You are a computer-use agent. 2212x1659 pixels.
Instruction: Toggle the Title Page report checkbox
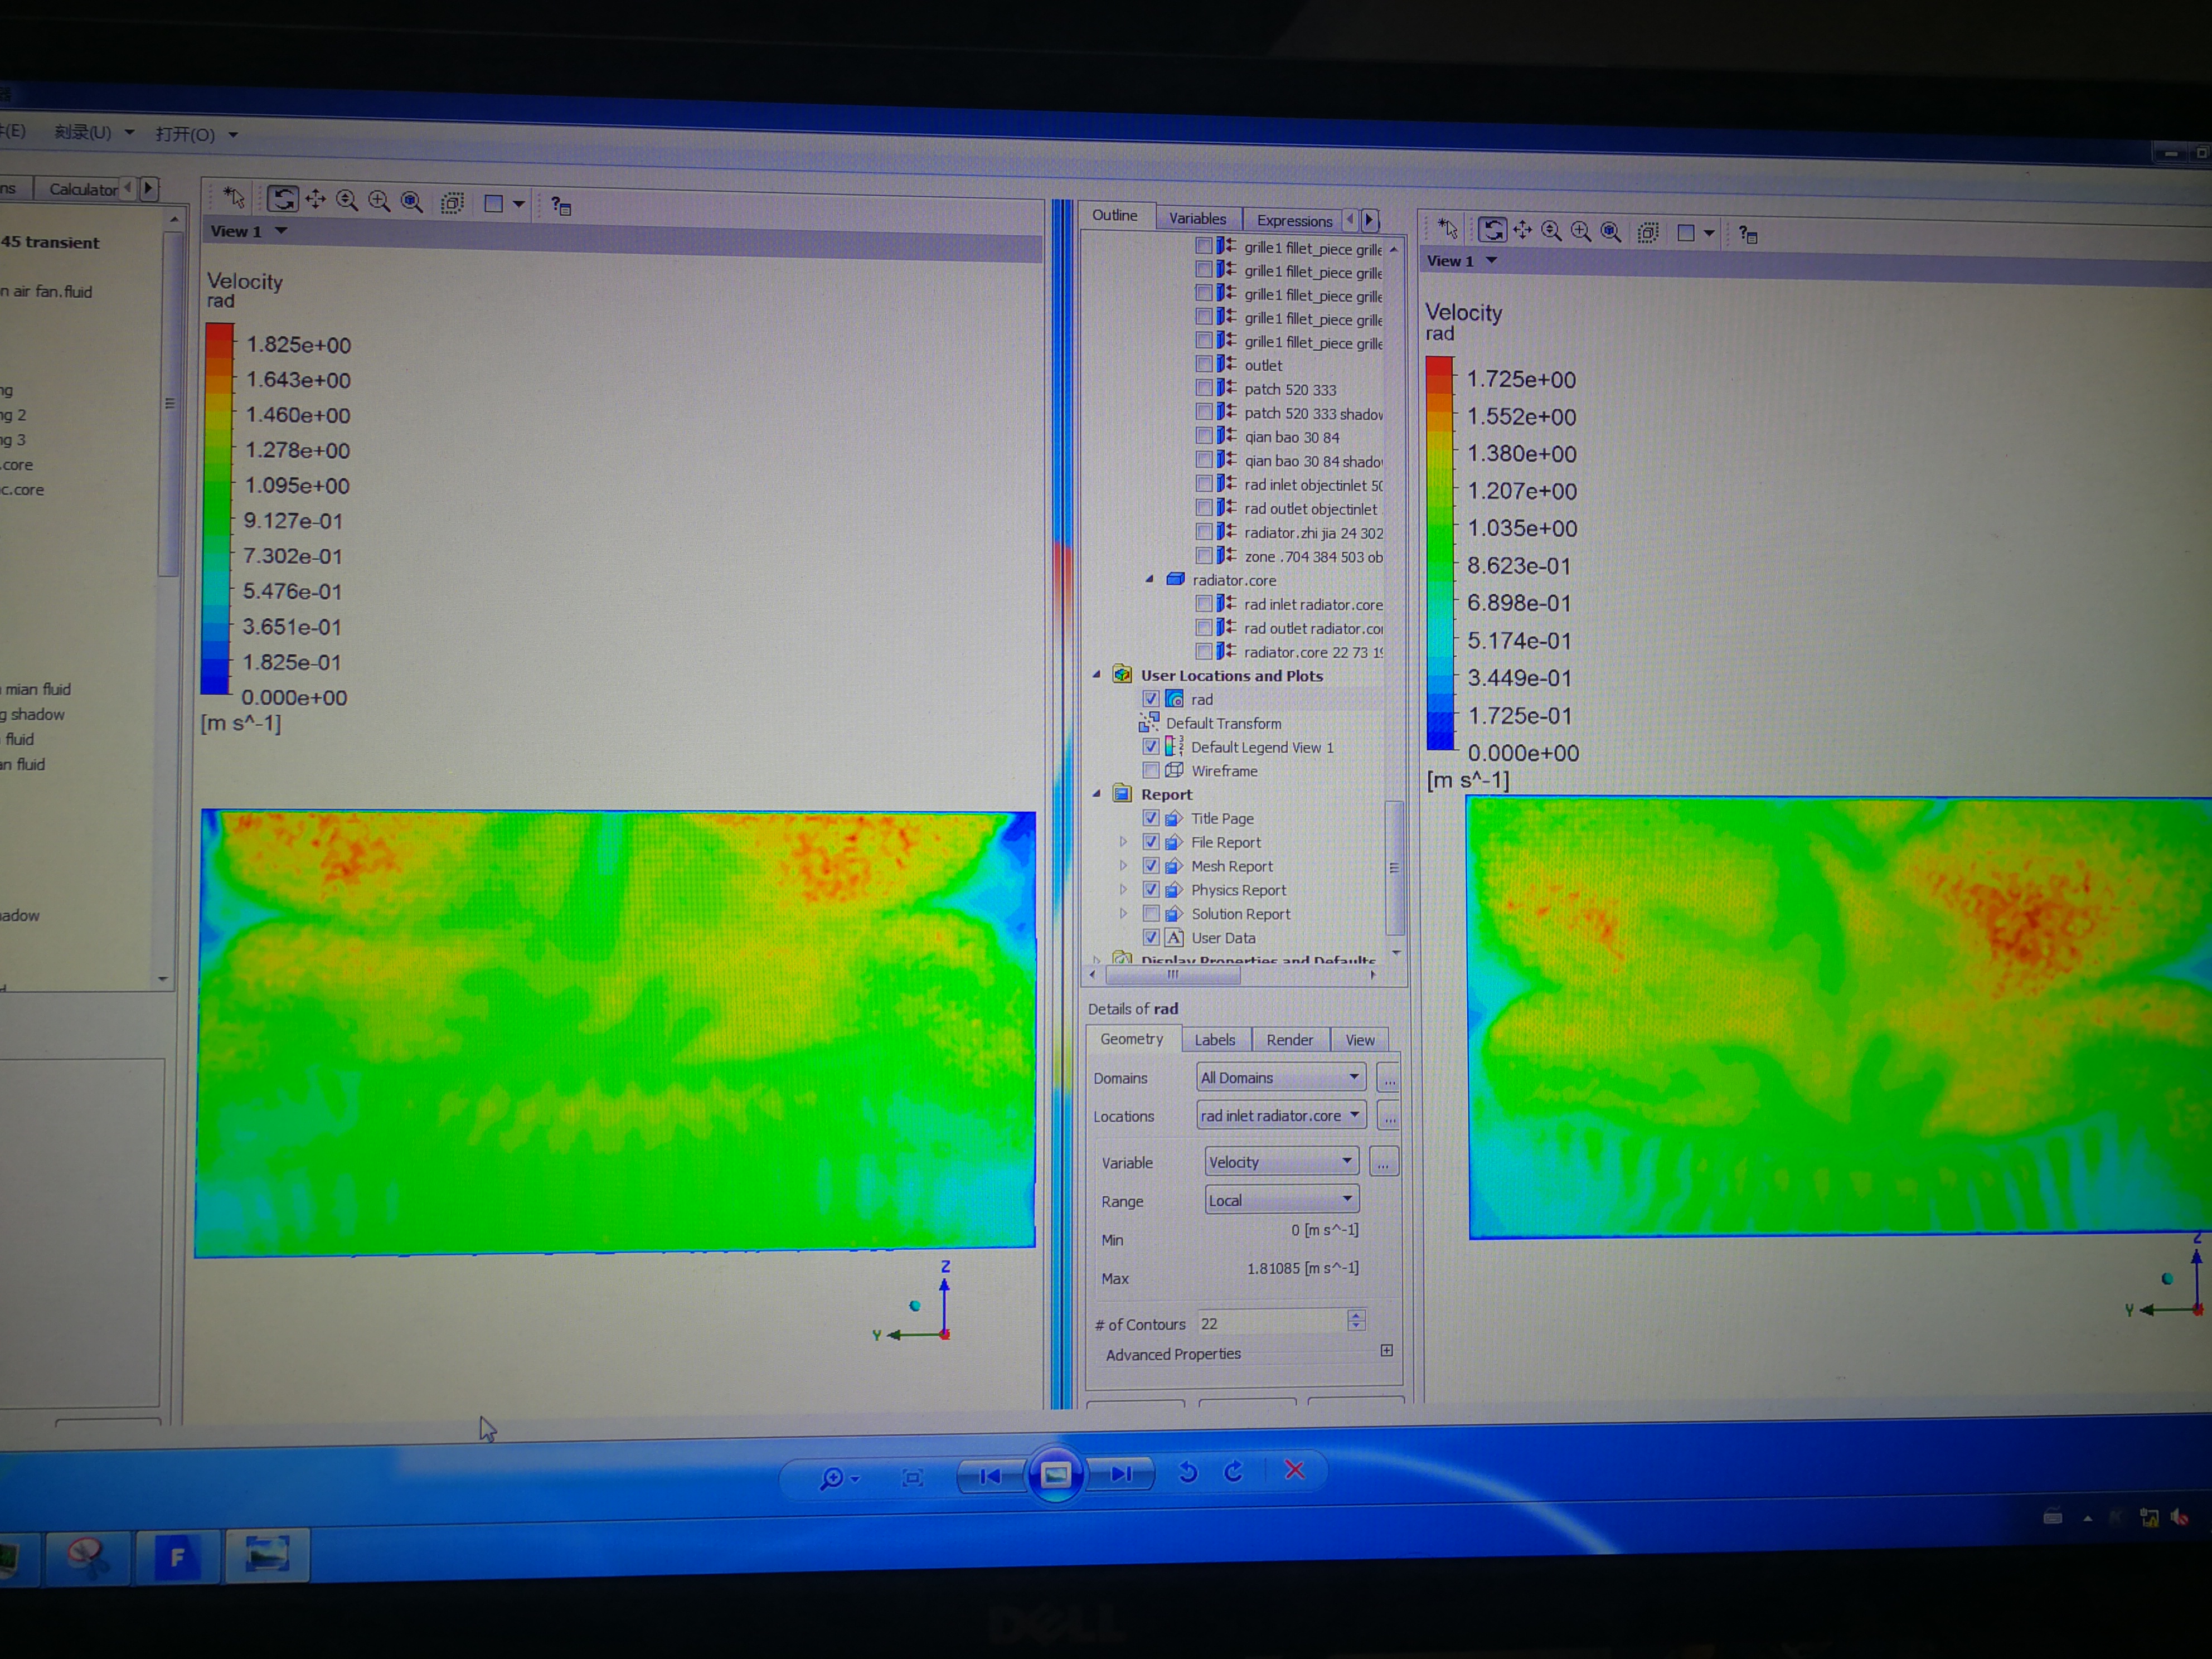click(1151, 818)
